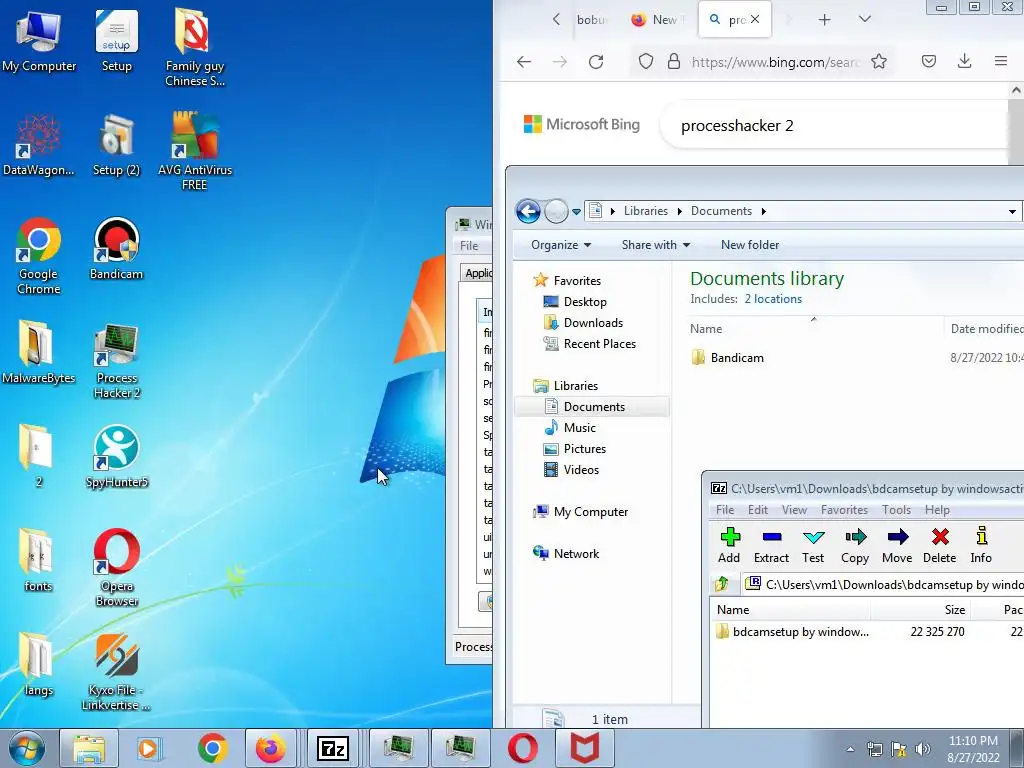Open Firefox downloads panel
Image resolution: width=1024 pixels, height=768 pixels.
click(965, 61)
